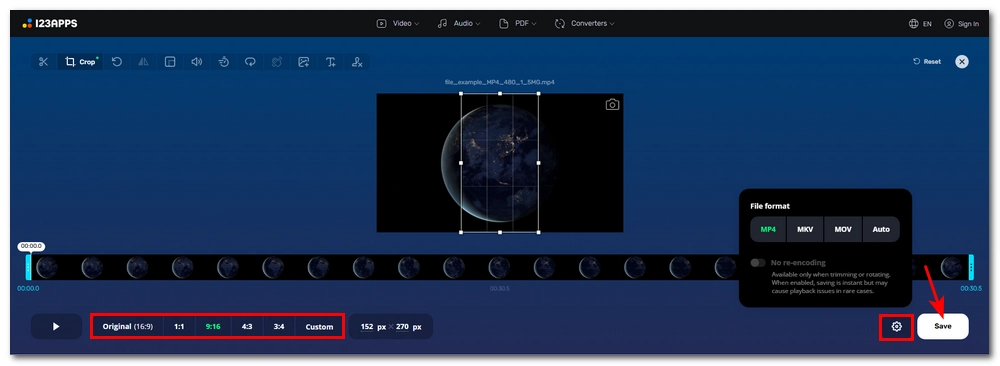Click the right timeline trim handle
The height and width of the screenshot is (366, 1000).
(971, 267)
